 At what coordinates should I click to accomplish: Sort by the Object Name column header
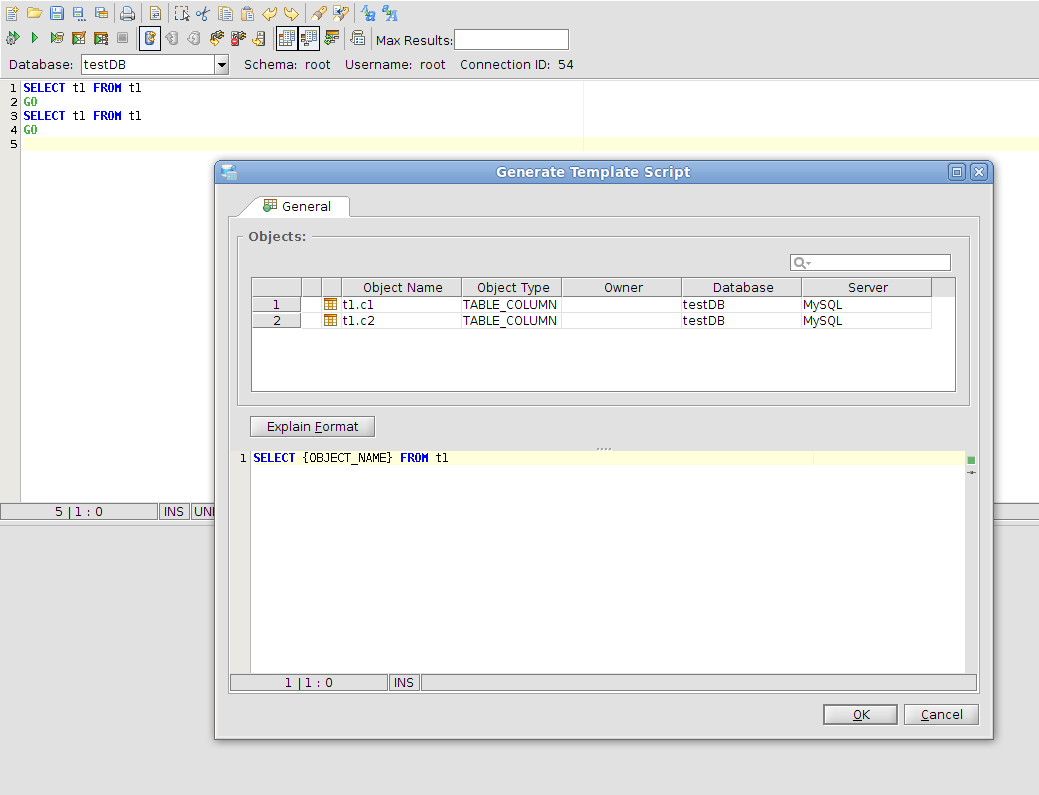pyautogui.click(x=402, y=288)
